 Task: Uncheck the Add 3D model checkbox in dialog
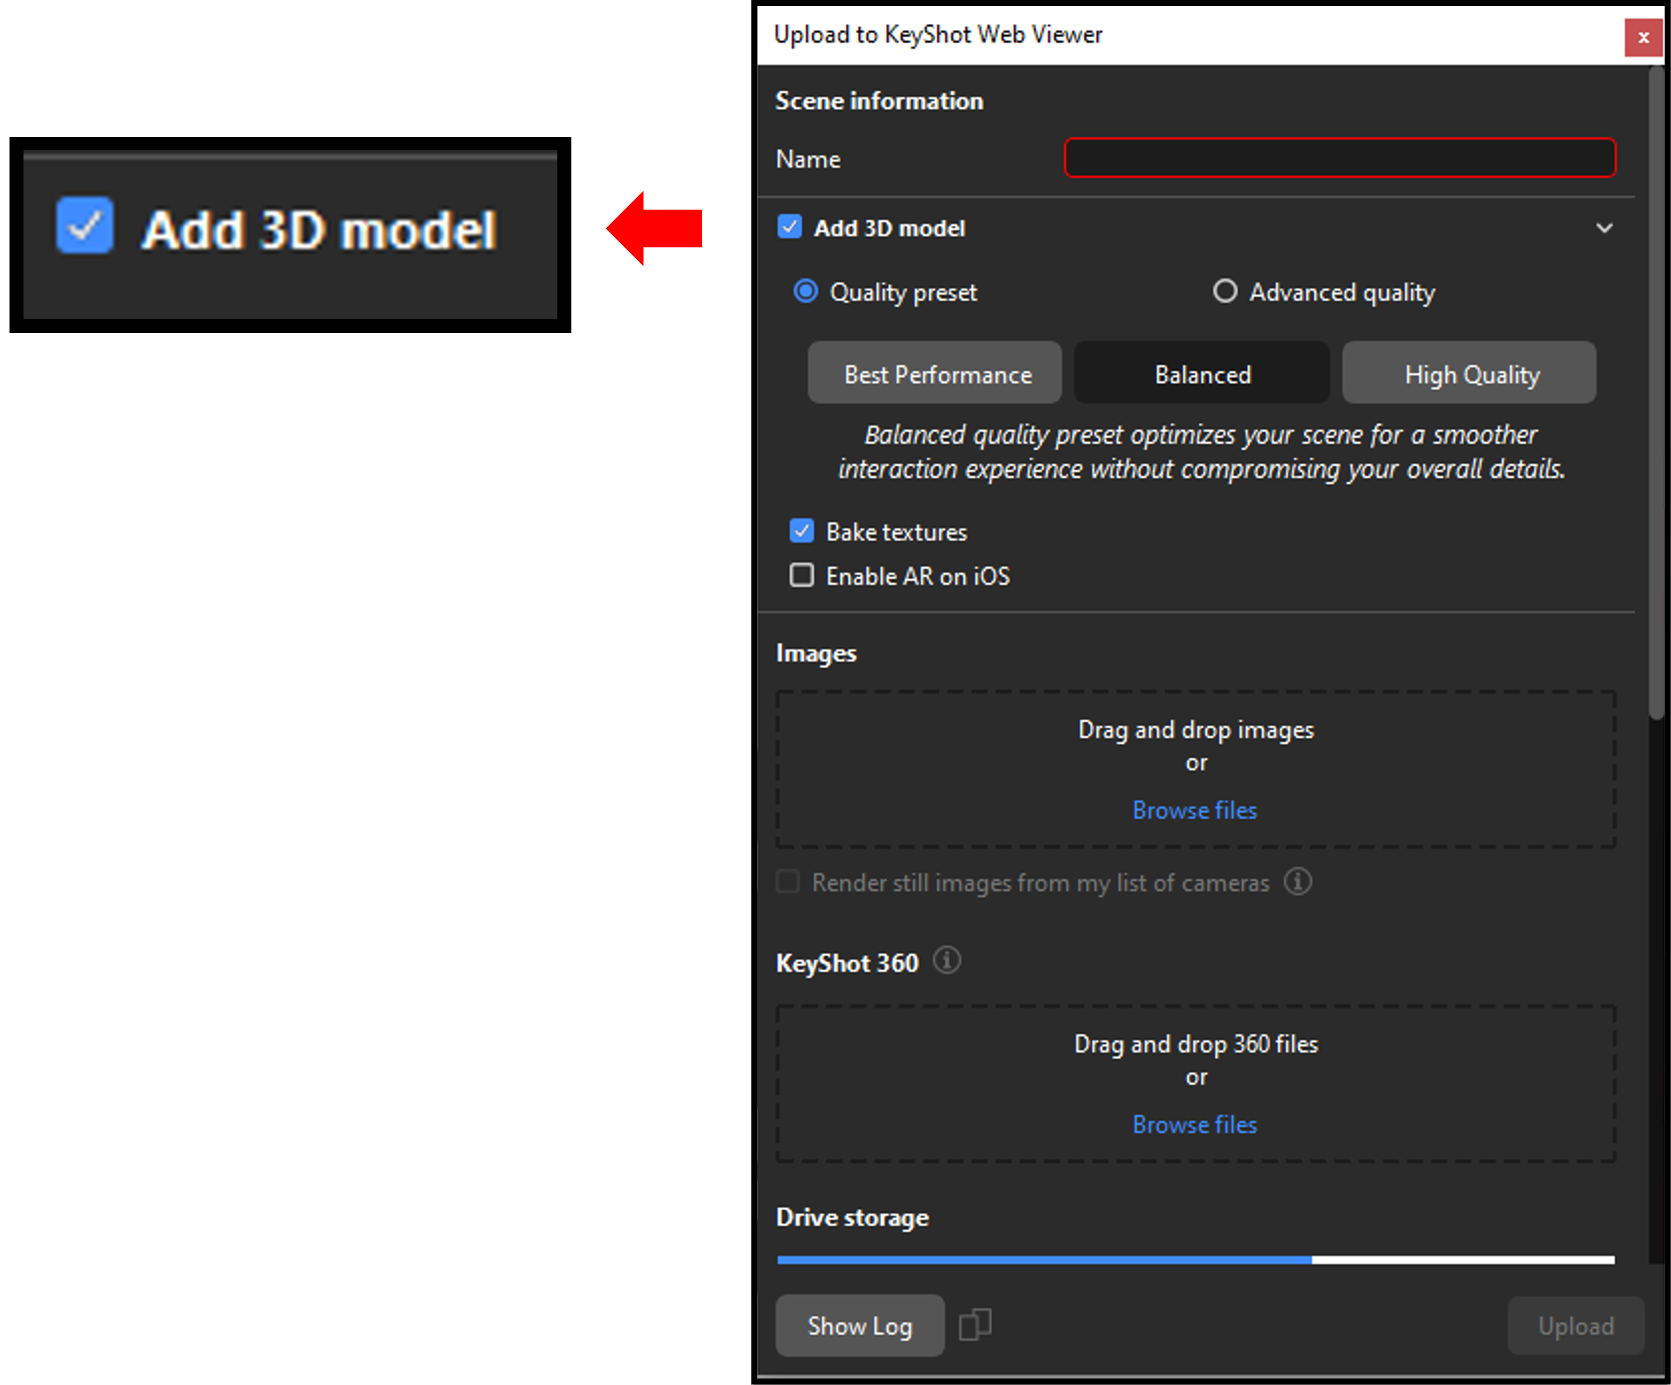point(790,227)
